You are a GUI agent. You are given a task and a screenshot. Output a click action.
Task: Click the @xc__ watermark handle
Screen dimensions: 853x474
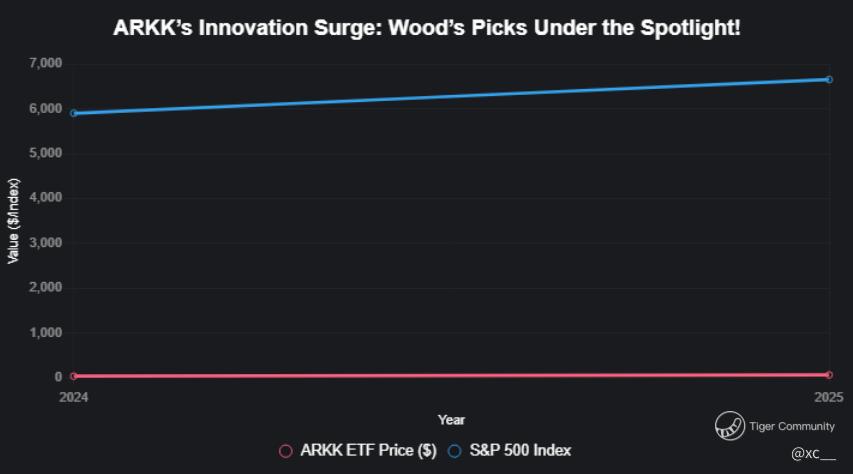pos(812,454)
